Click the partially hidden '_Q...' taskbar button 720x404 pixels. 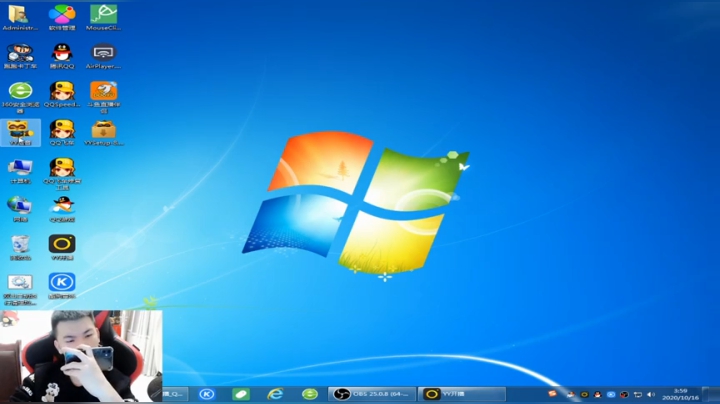[x=174, y=394]
